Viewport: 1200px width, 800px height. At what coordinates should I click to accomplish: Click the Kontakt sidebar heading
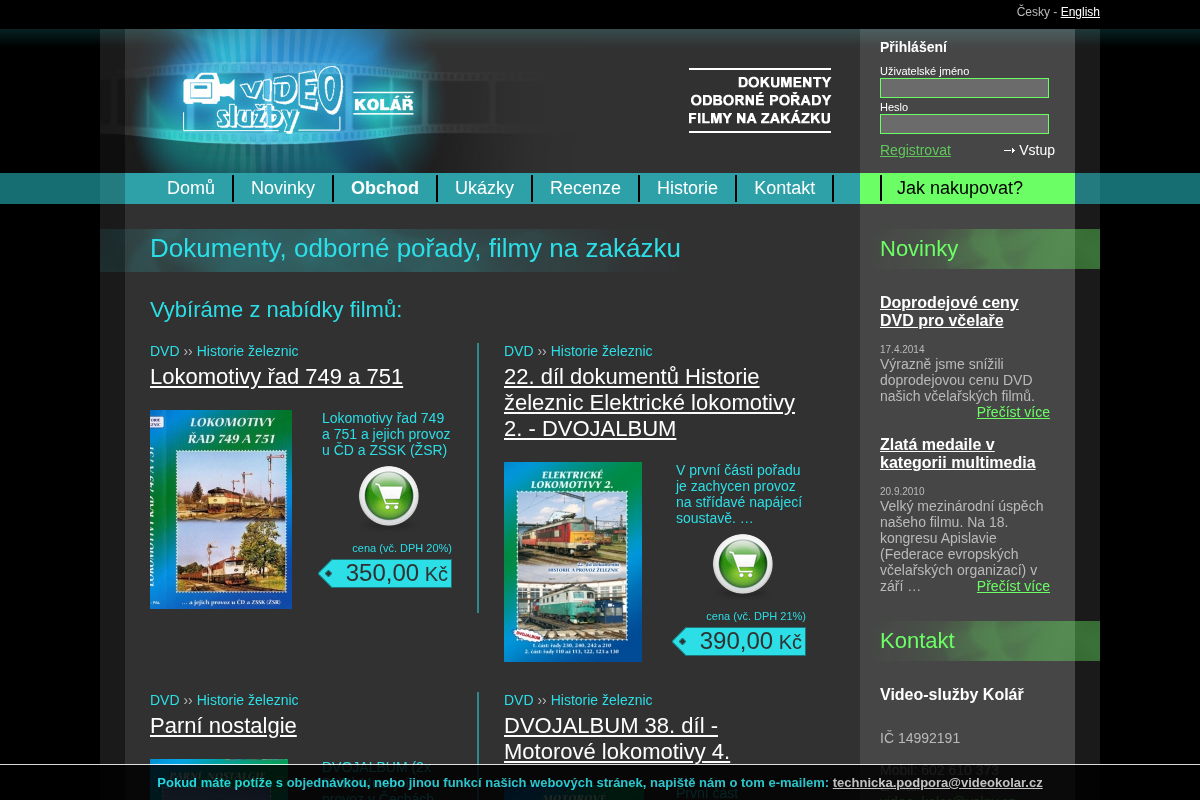point(917,641)
